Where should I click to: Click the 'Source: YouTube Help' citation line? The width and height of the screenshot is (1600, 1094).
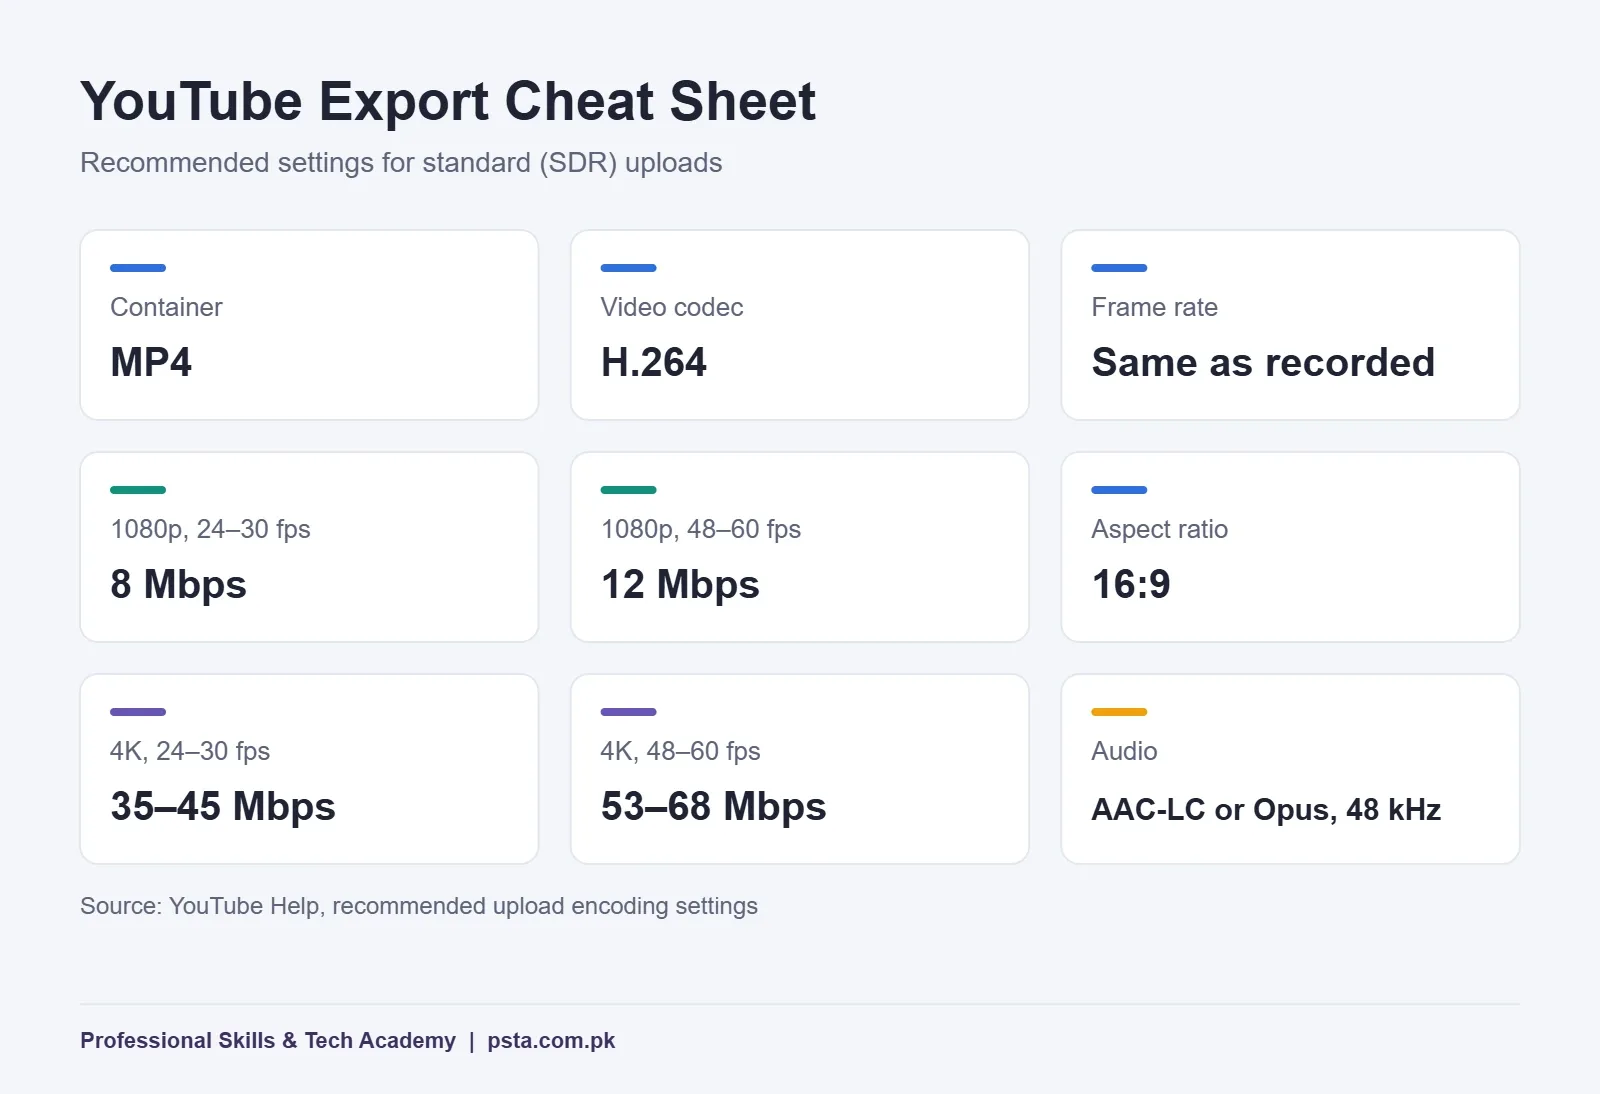click(419, 906)
